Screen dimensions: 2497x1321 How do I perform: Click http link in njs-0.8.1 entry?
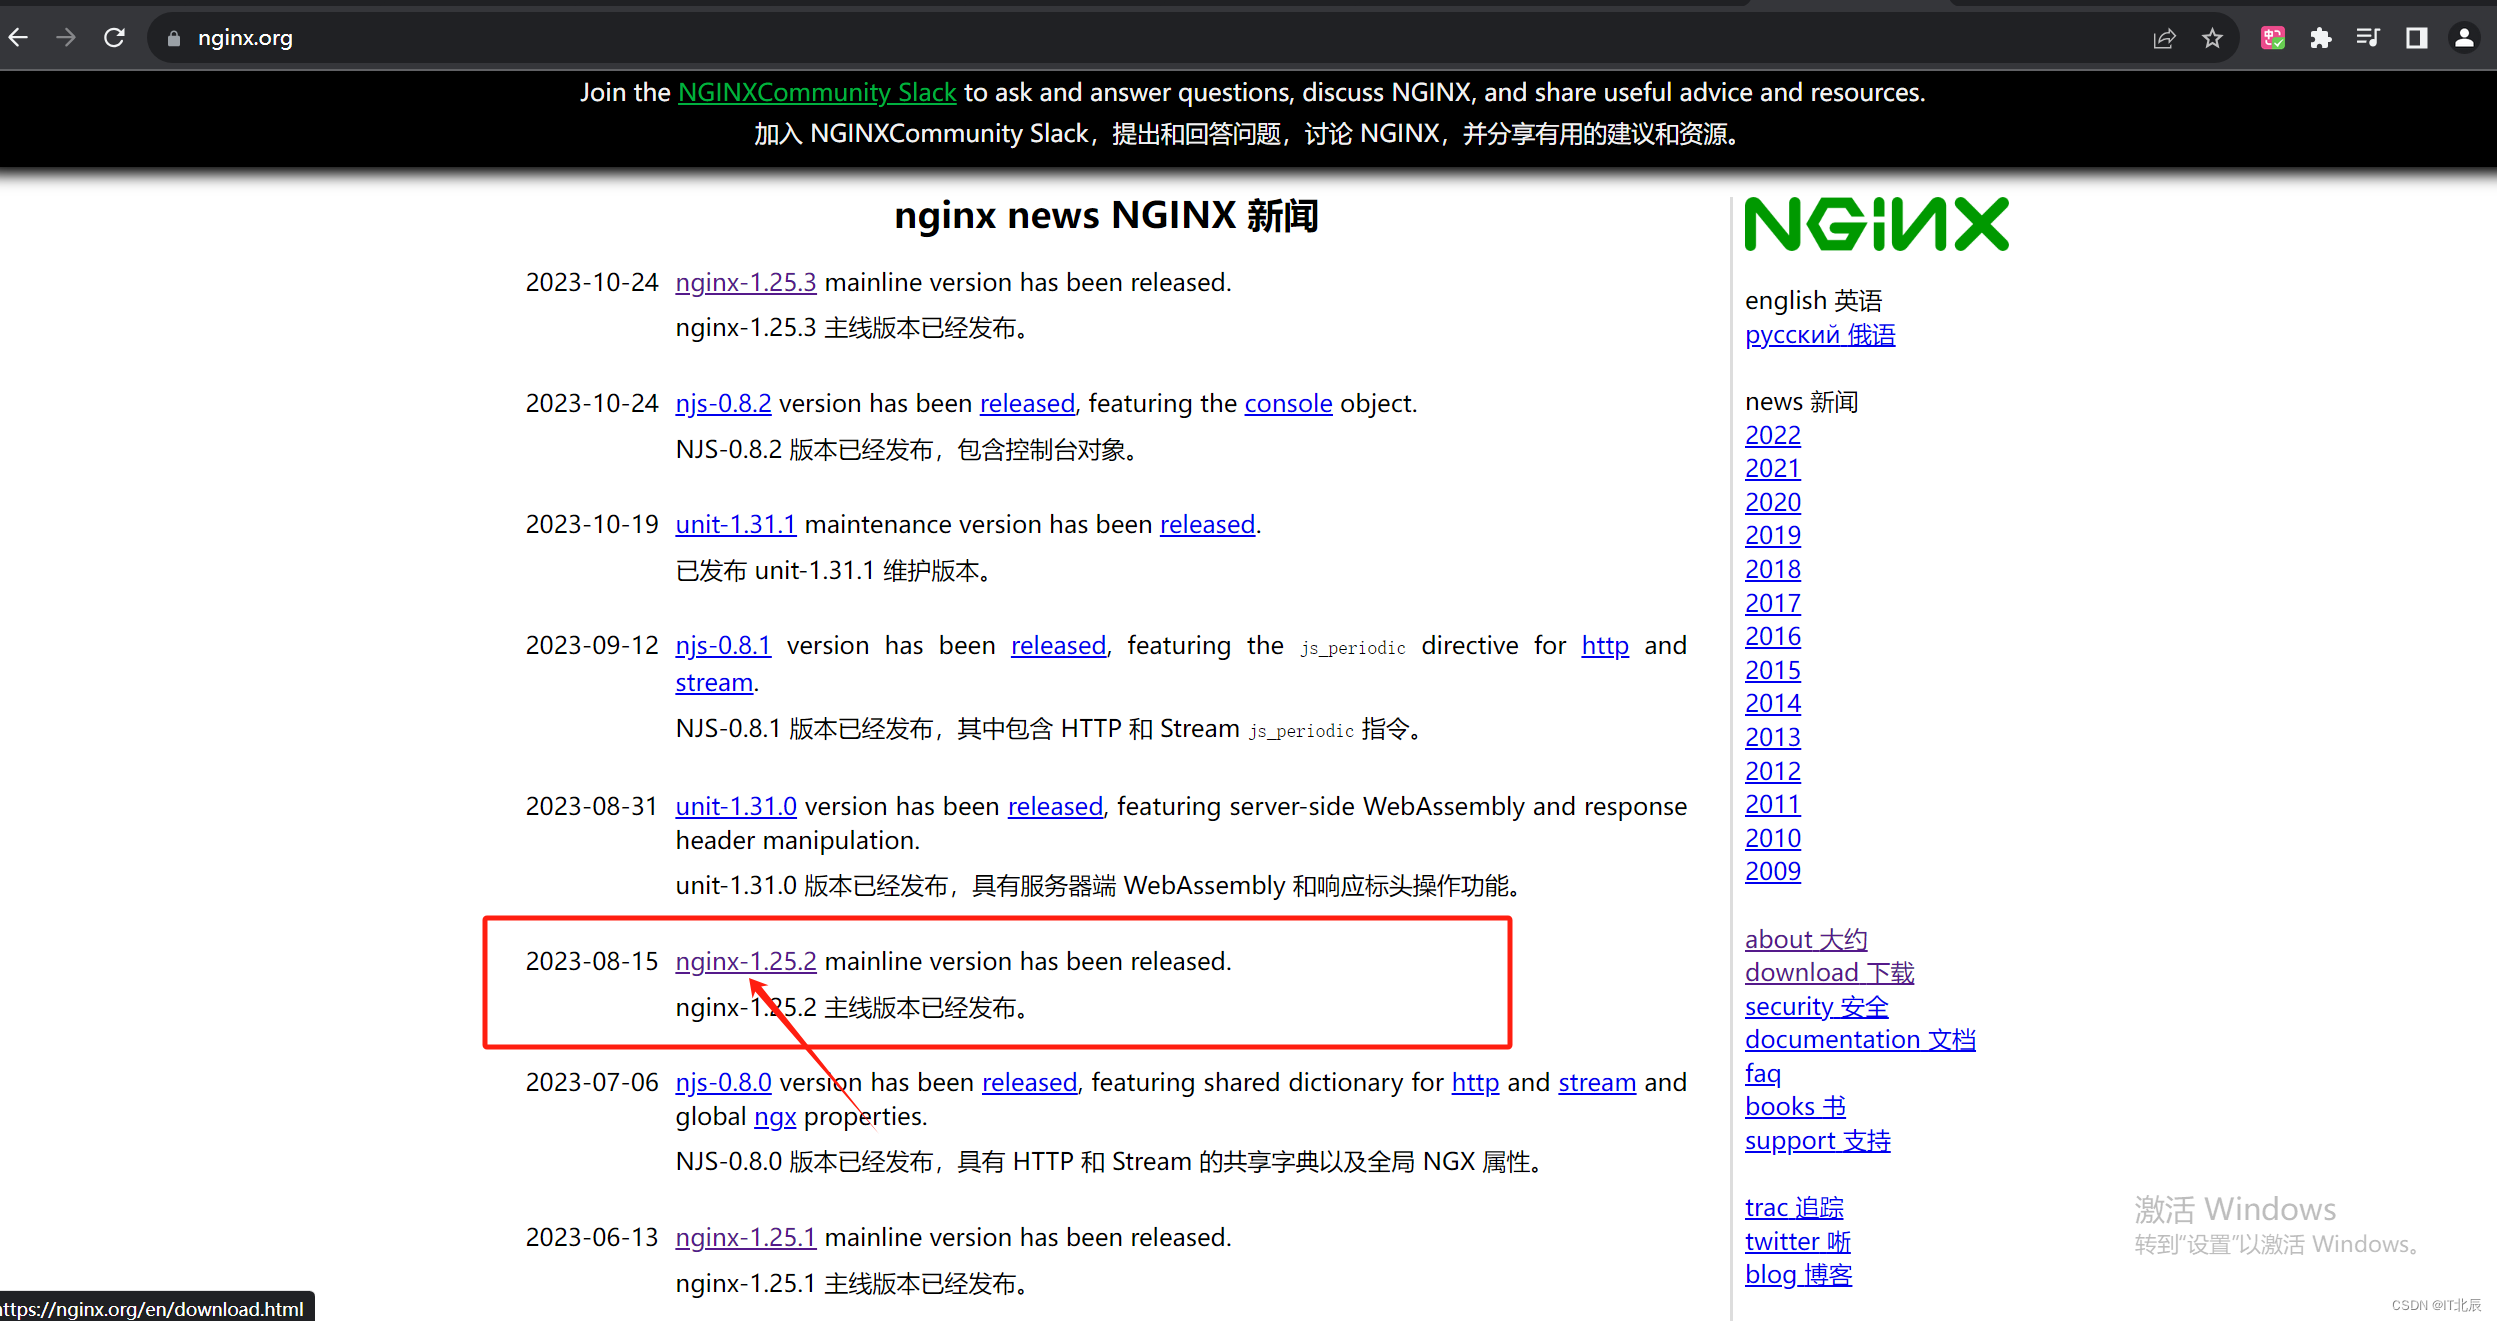point(1605,645)
